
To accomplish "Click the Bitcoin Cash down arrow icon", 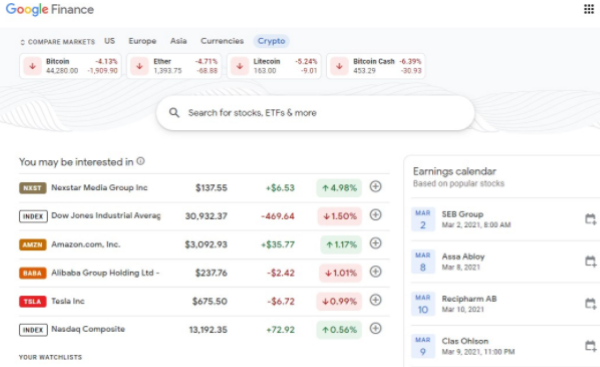I will click(x=339, y=66).
